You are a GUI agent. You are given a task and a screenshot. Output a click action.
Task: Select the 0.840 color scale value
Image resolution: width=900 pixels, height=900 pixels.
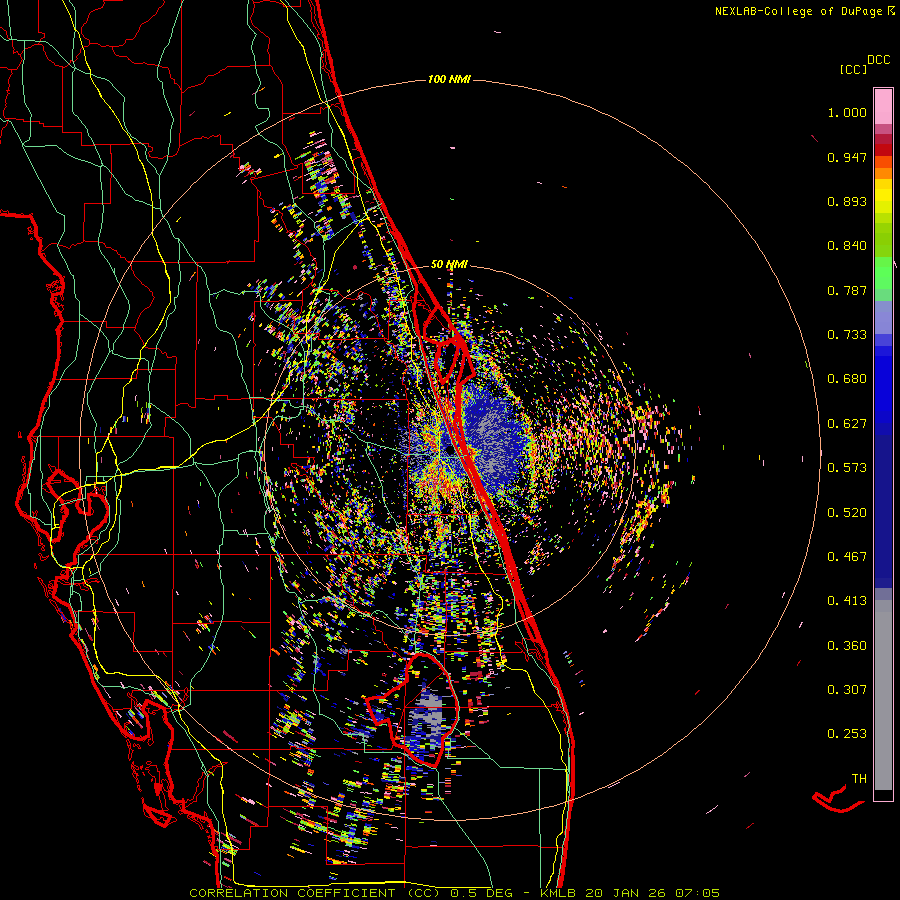tap(847, 246)
